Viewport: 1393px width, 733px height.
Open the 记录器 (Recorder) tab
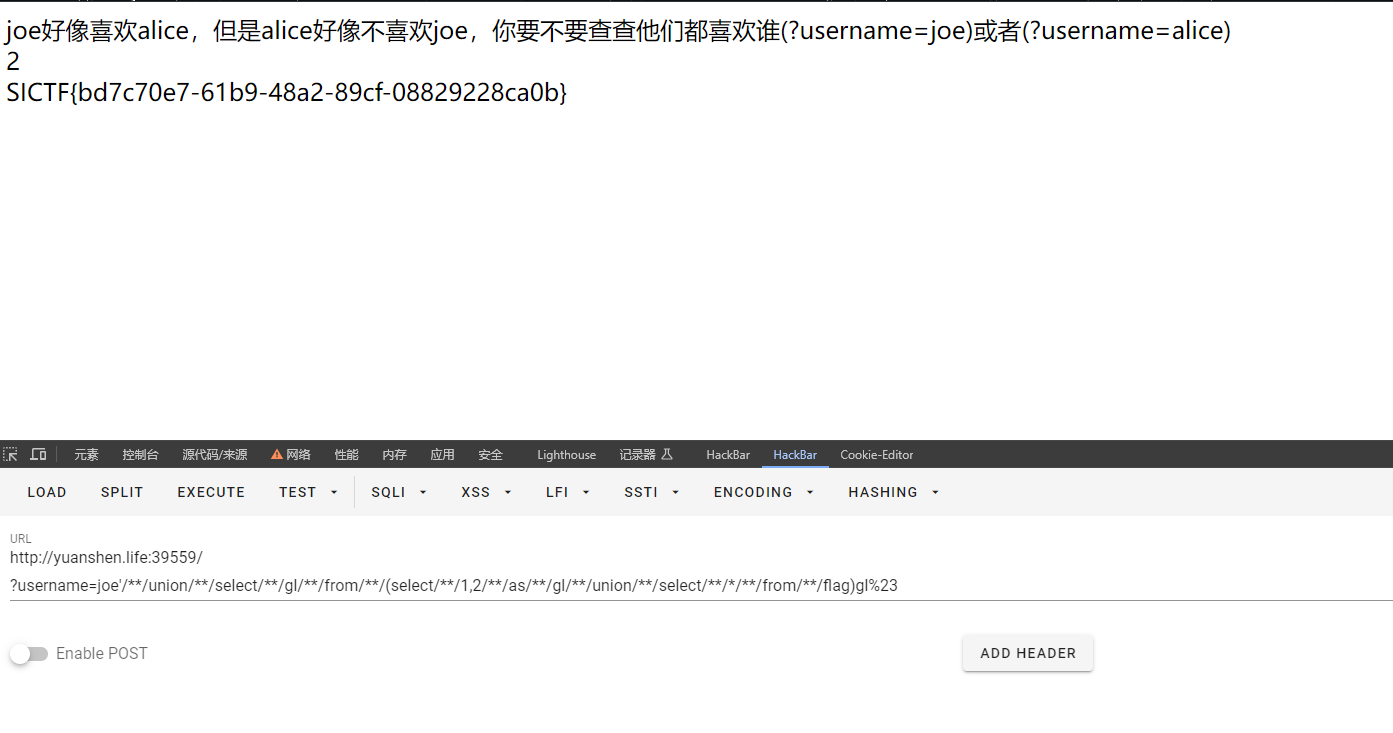[646, 454]
